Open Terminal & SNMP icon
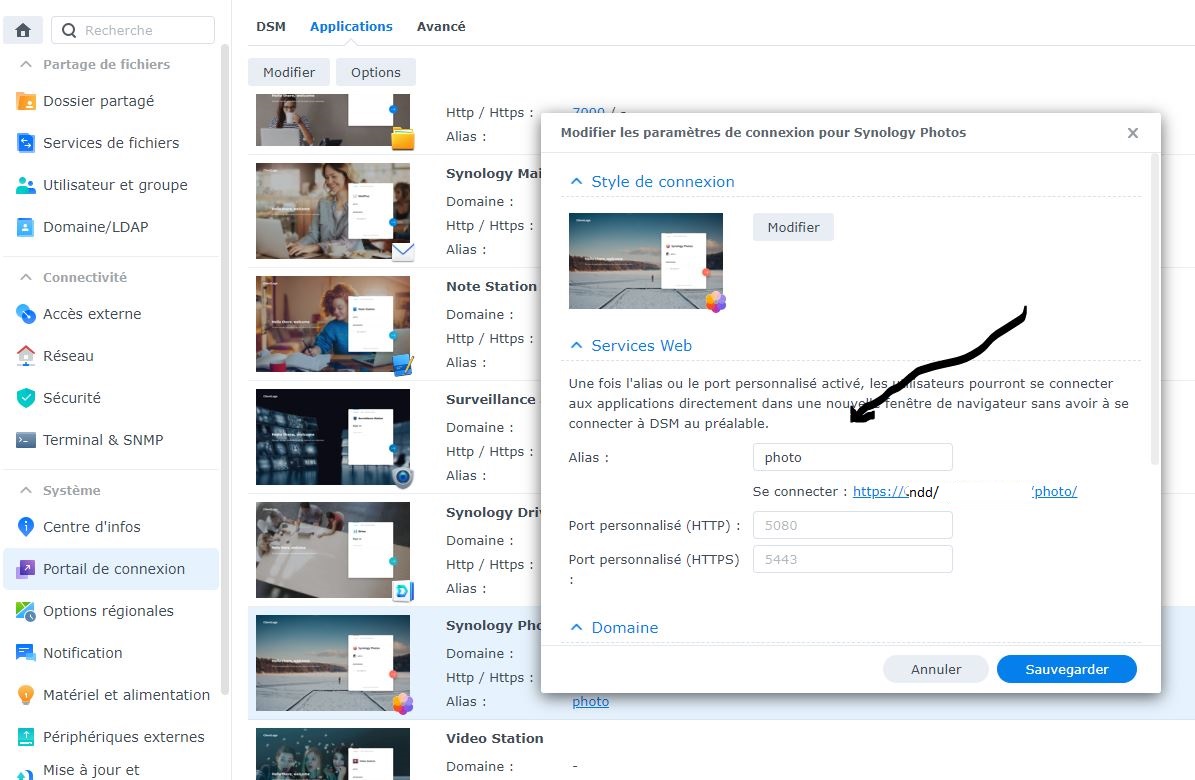 tap(26, 439)
